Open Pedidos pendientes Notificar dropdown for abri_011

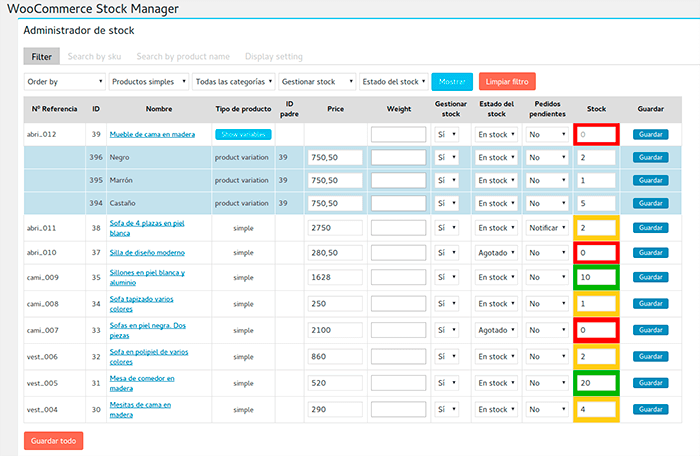coord(547,228)
